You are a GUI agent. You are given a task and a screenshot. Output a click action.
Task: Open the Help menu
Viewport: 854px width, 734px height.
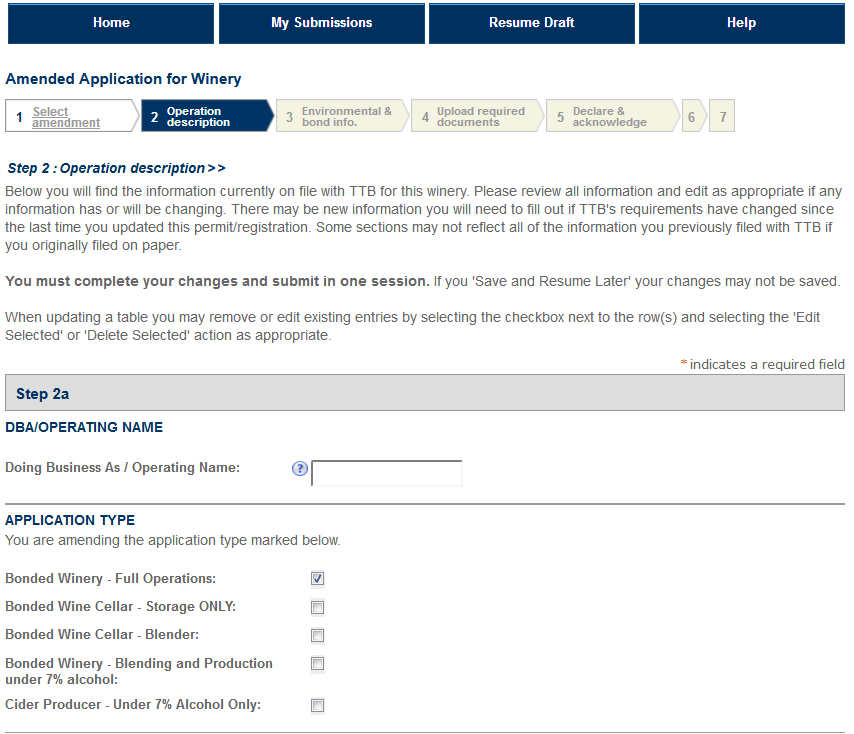(x=741, y=23)
